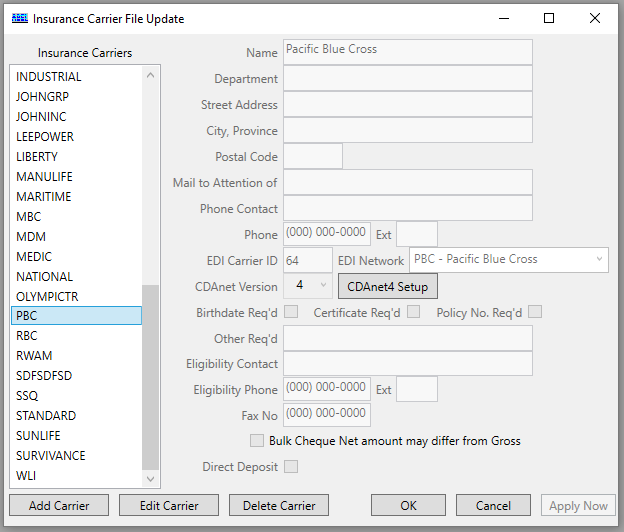Viewport: 624px width, 532px height.
Task: Select NATIONAL in the carrier list
Action: pos(76,276)
